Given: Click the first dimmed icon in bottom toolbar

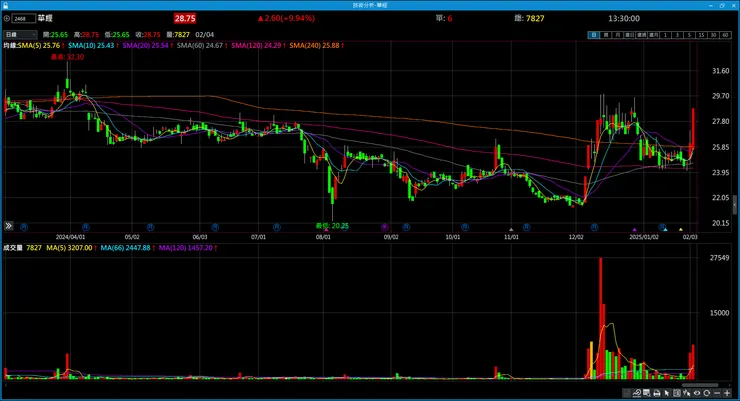Looking at the screenshot, I should click(626, 393).
